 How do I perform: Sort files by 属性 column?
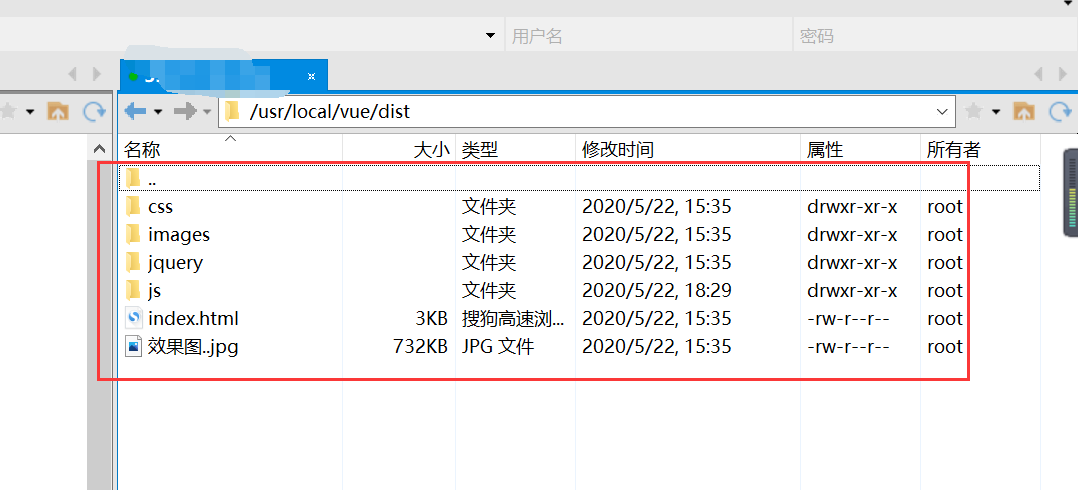click(x=860, y=149)
